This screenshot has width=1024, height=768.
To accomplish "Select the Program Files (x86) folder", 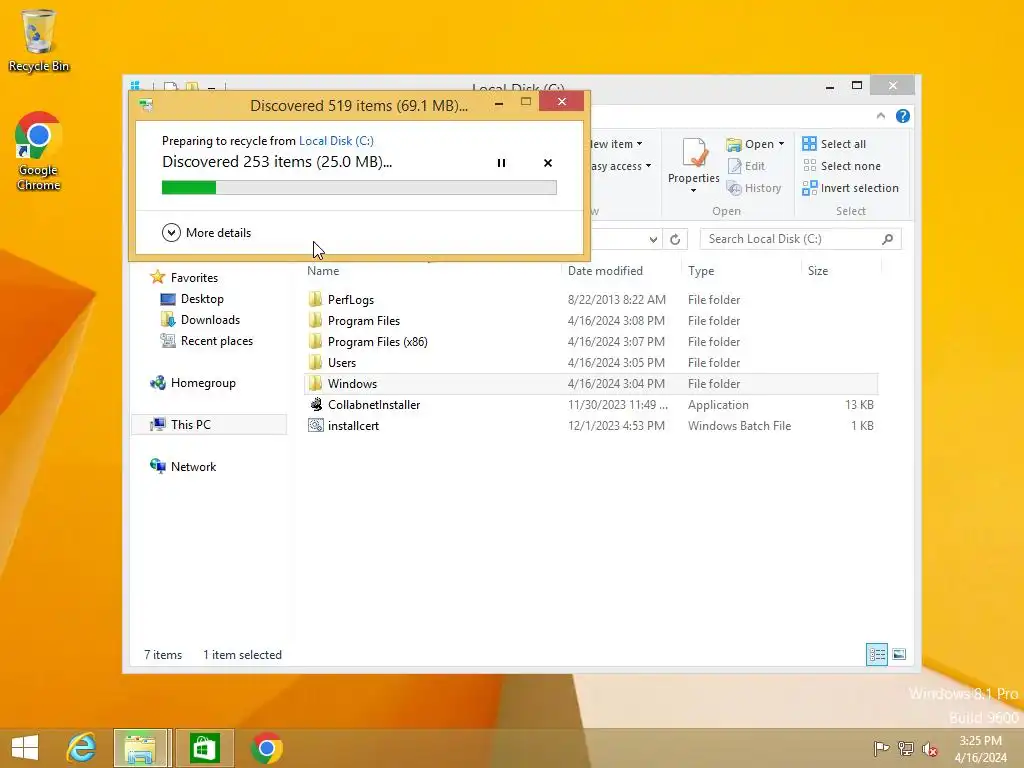I will pos(377,342).
